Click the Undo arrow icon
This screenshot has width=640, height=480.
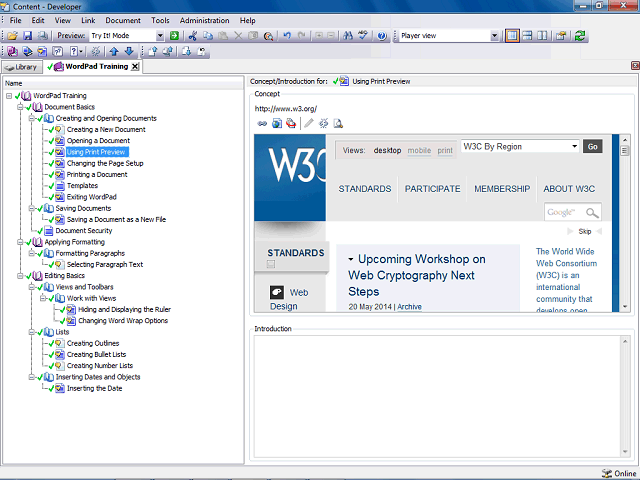[287, 36]
